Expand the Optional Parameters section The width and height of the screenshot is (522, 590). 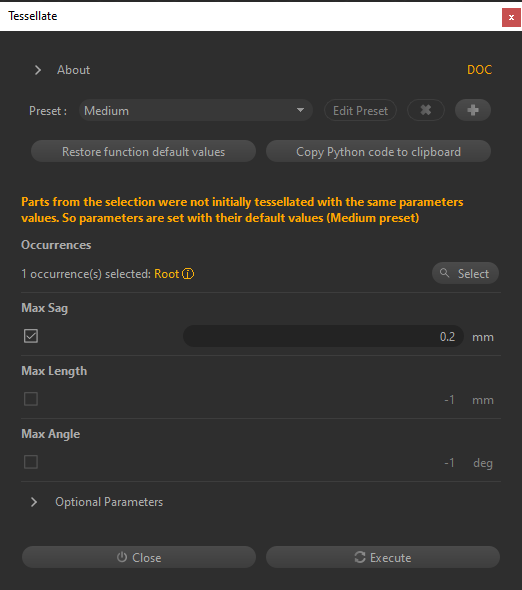34,502
